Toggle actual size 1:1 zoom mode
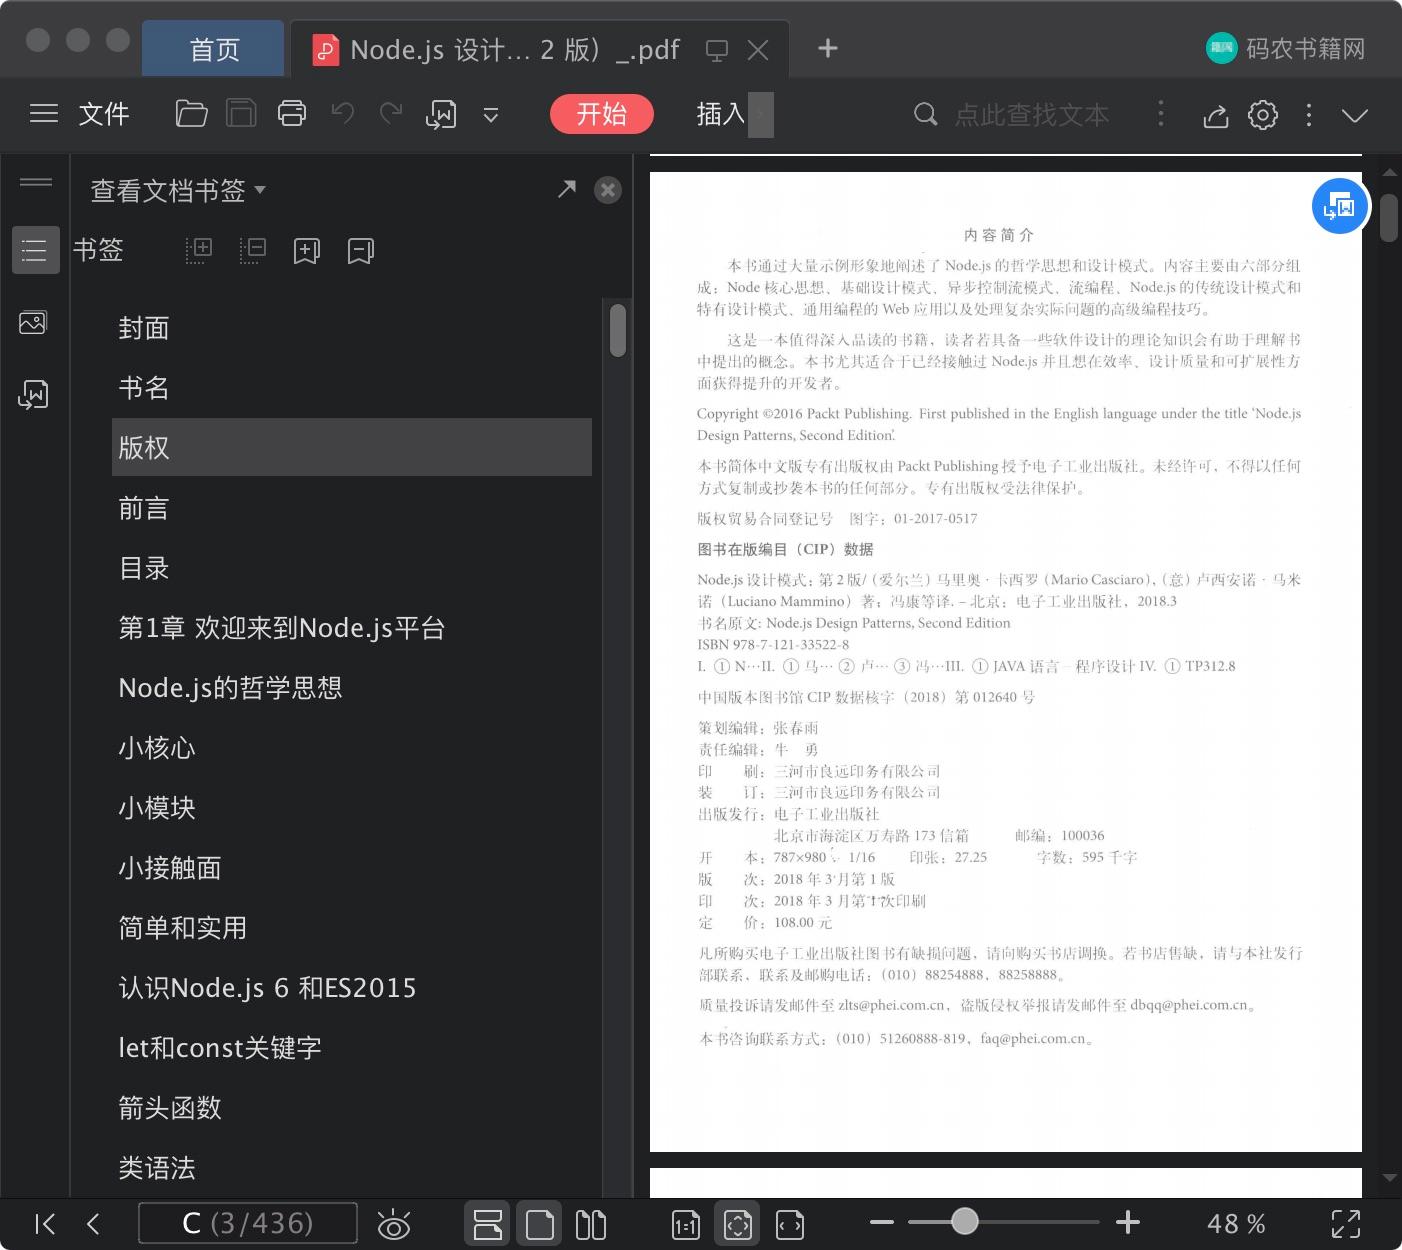 [686, 1223]
